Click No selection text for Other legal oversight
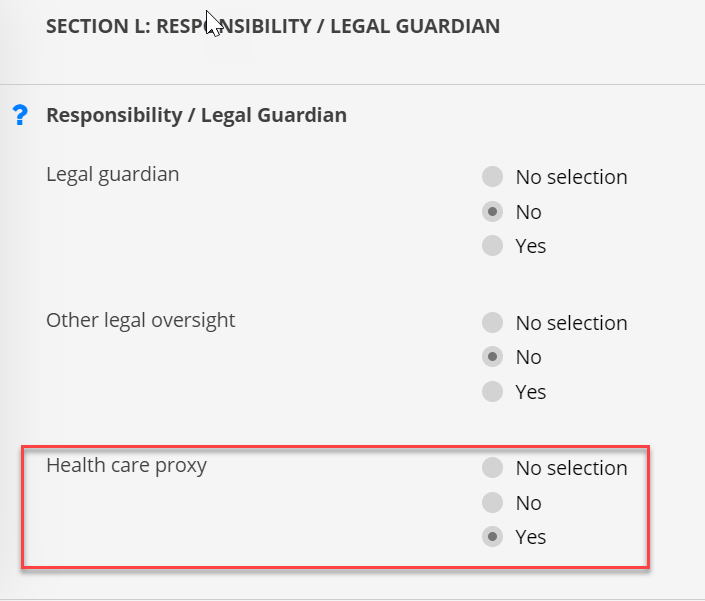This screenshot has height=601, width=705. coord(571,323)
